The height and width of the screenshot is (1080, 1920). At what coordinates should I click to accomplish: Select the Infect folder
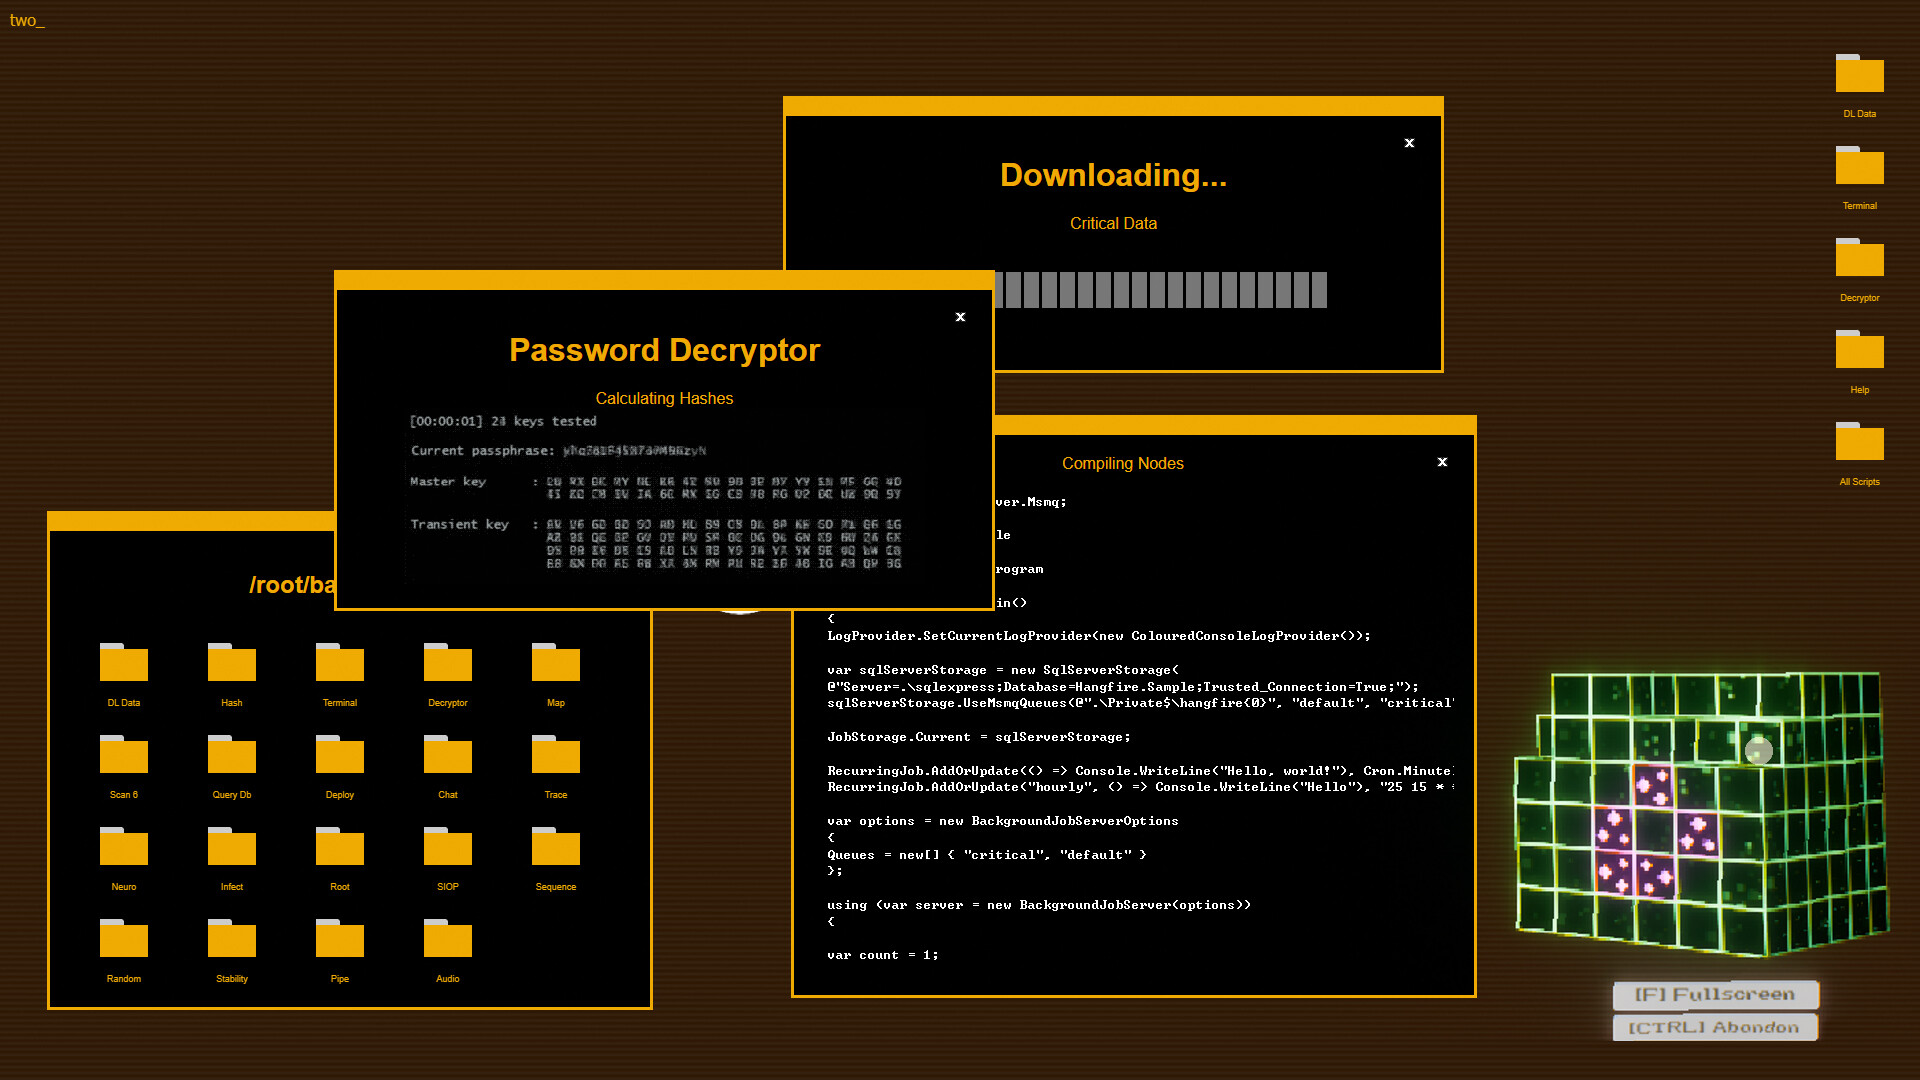pyautogui.click(x=231, y=847)
